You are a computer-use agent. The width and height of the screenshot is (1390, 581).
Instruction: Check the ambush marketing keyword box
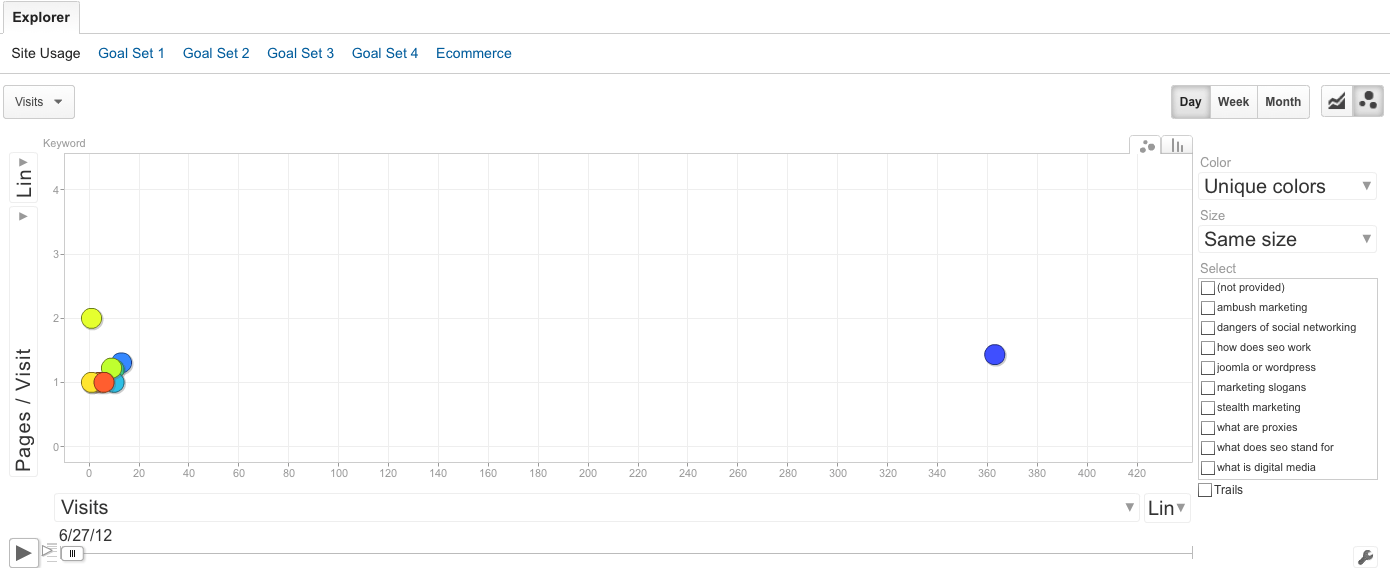tap(1208, 308)
